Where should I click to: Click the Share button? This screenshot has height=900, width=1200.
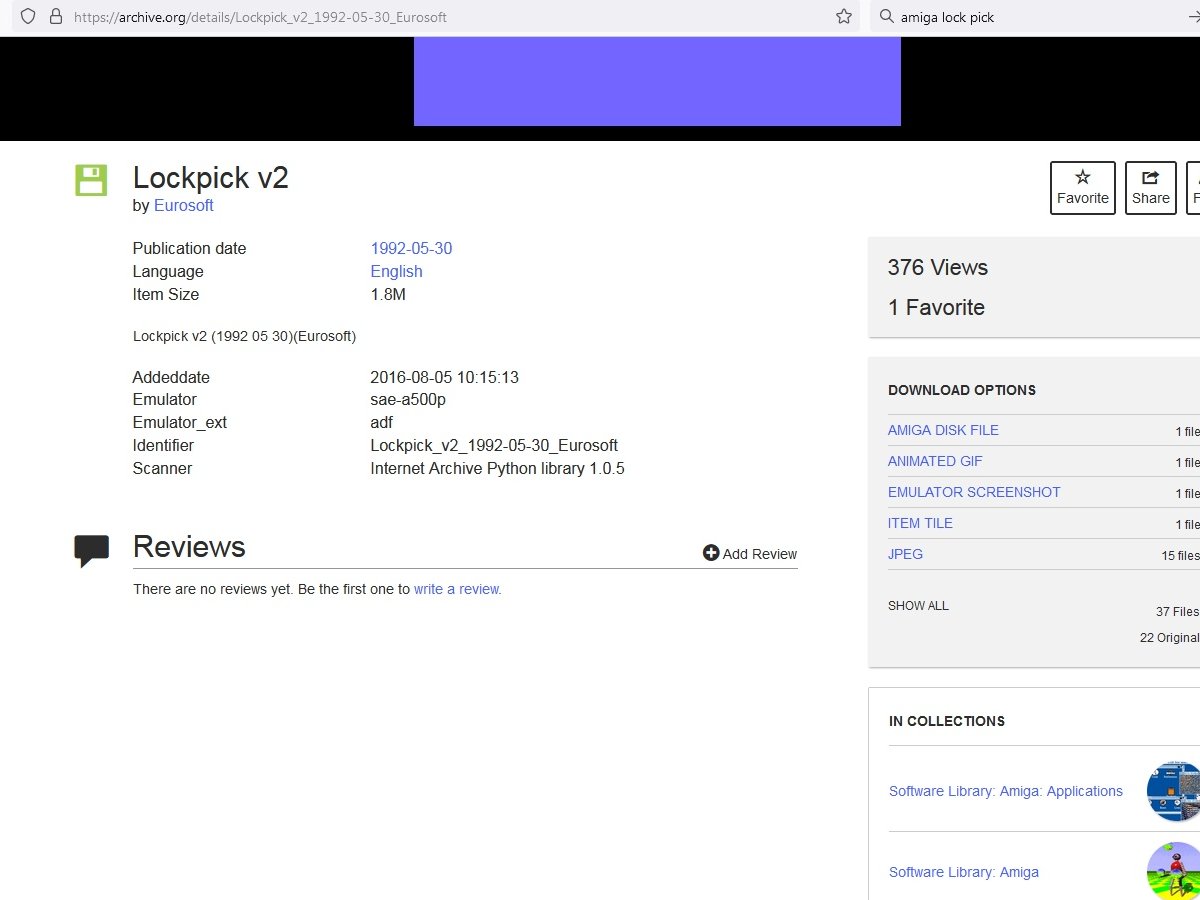tap(1150, 187)
